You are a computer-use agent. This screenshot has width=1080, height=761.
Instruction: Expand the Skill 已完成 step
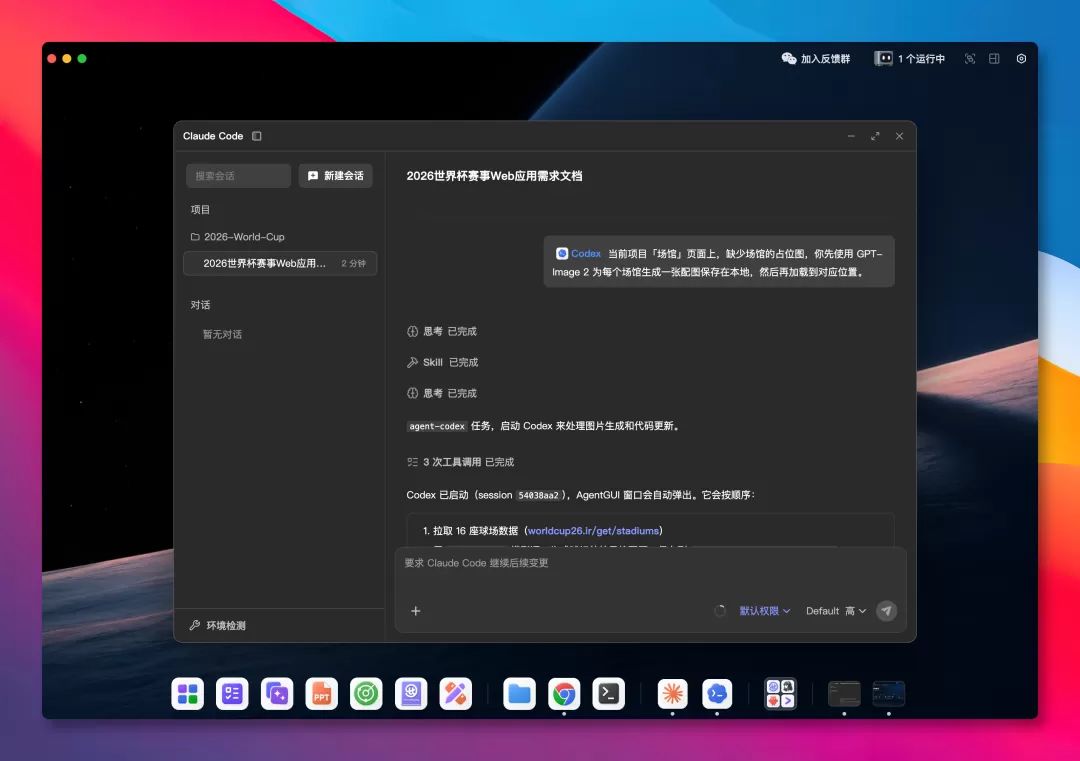click(442, 362)
